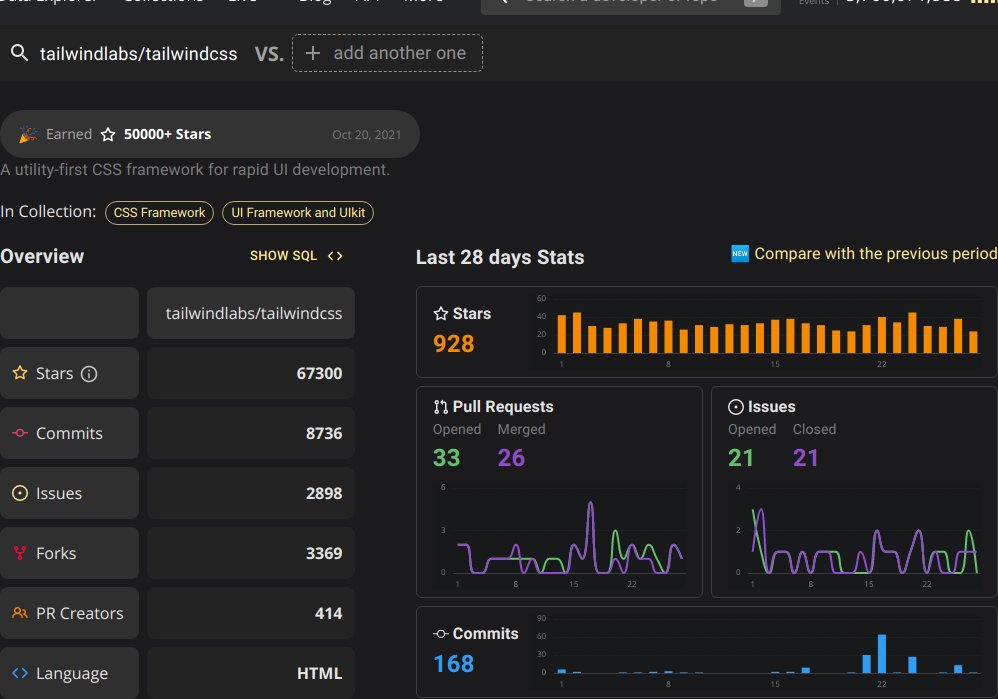Viewport: 998px width, 699px height.
Task: Click the Overview heading
Action: pyautogui.click(x=42, y=257)
